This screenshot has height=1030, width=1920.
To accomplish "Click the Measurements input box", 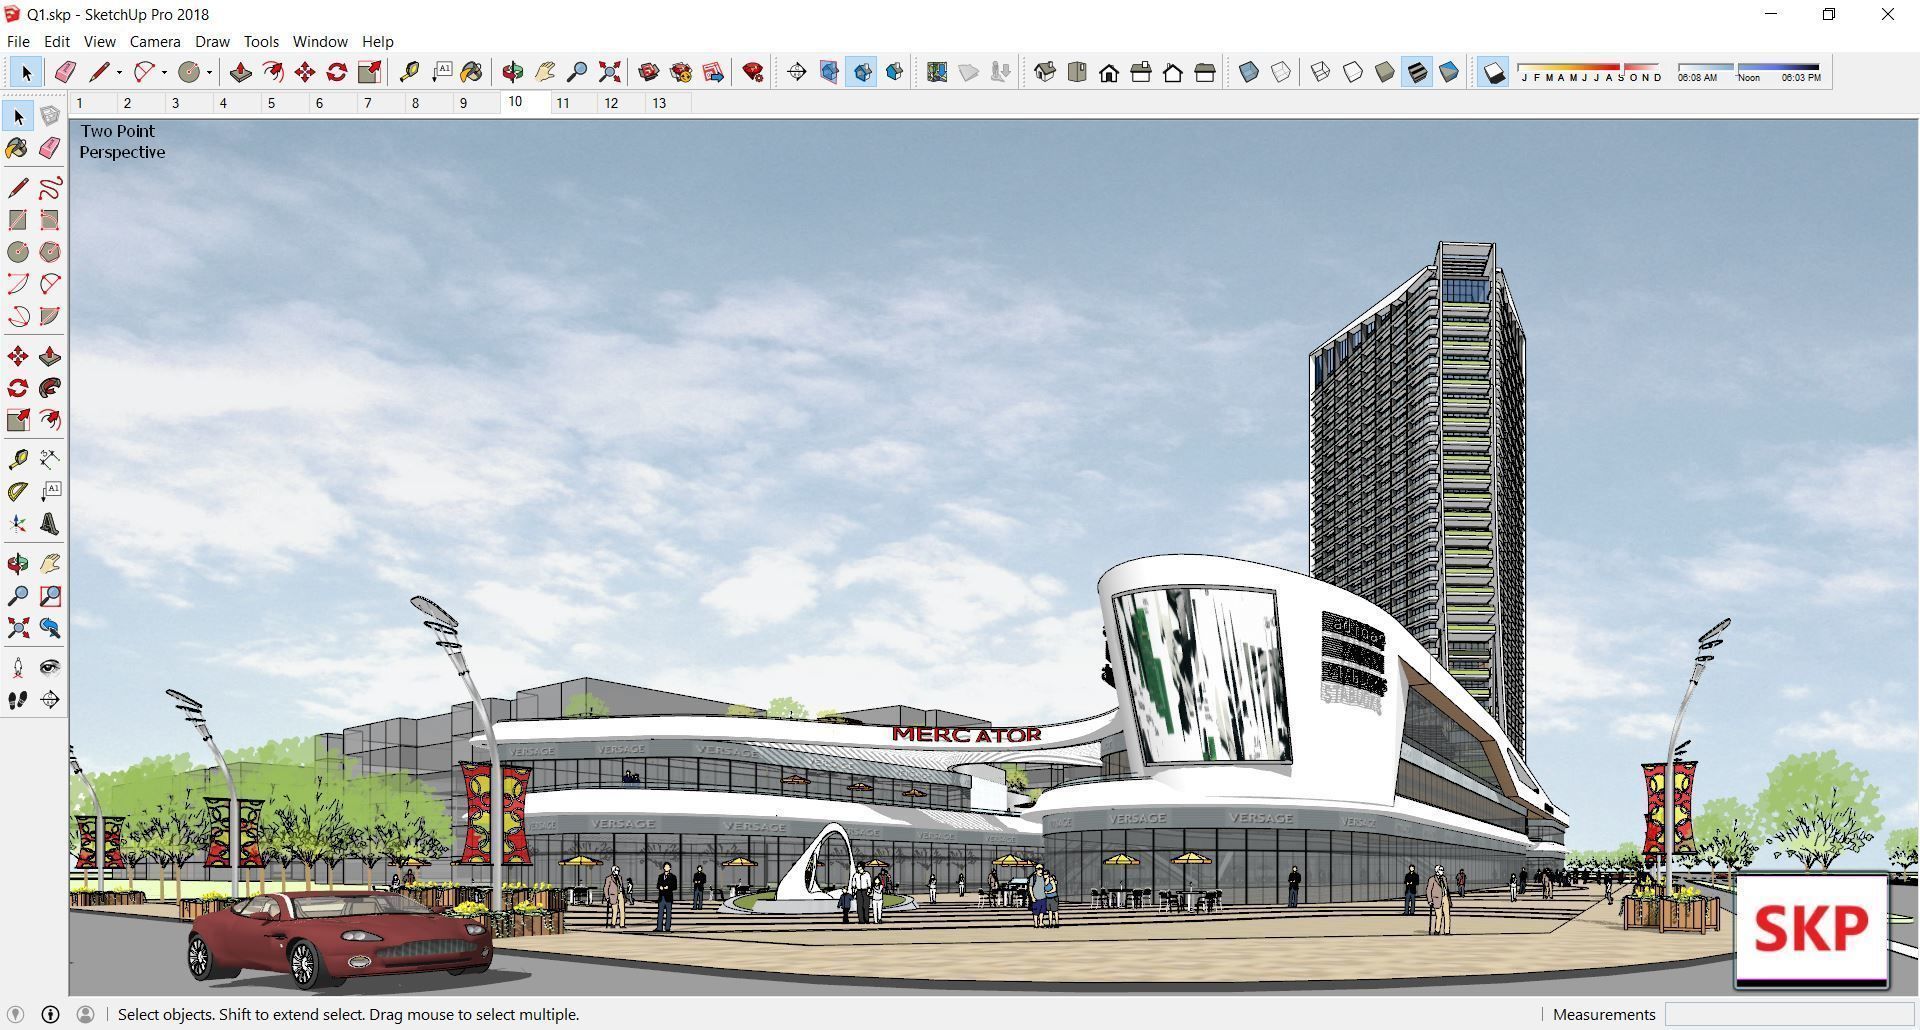I will point(1787,1014).
